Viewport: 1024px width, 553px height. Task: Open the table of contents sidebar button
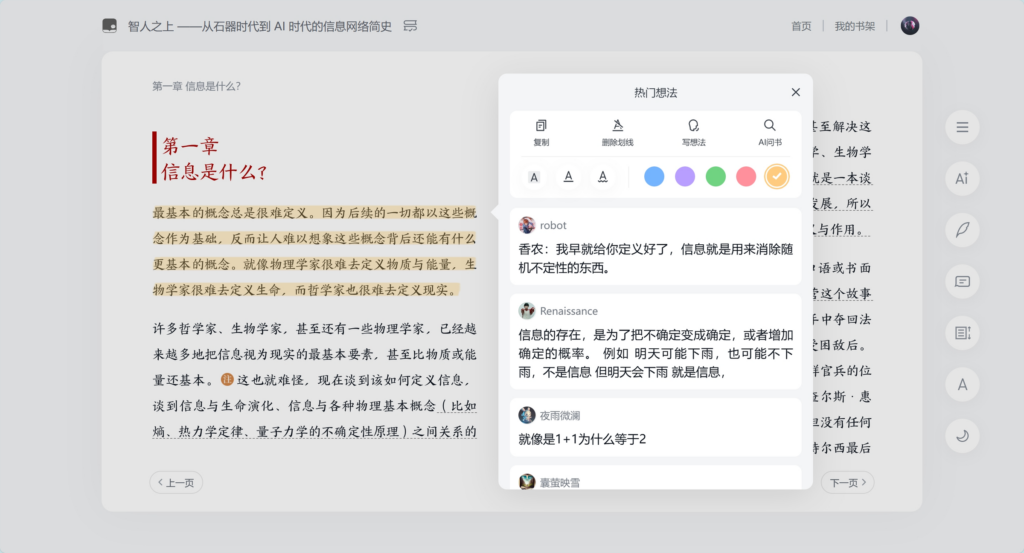point(962,127)
